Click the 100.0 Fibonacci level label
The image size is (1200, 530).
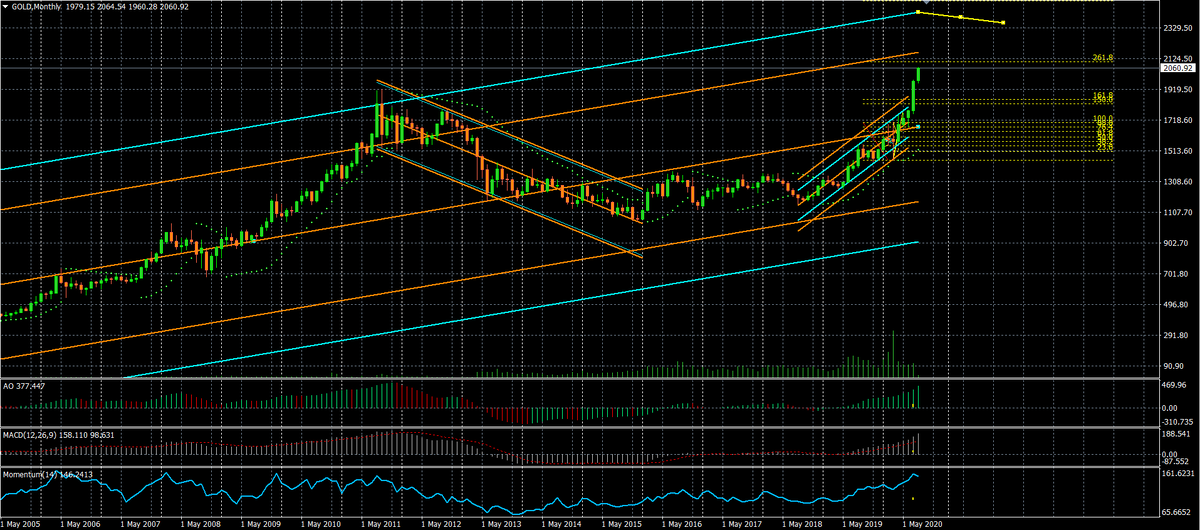click(x=1104, y=119)
